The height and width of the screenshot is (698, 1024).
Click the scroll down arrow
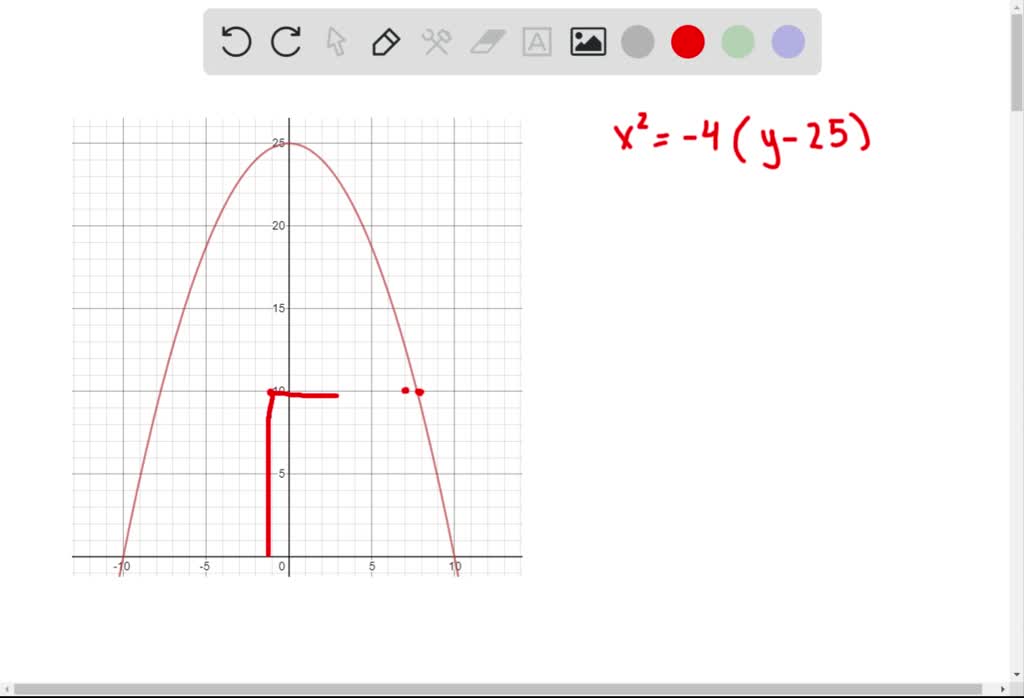point(1016,675)
